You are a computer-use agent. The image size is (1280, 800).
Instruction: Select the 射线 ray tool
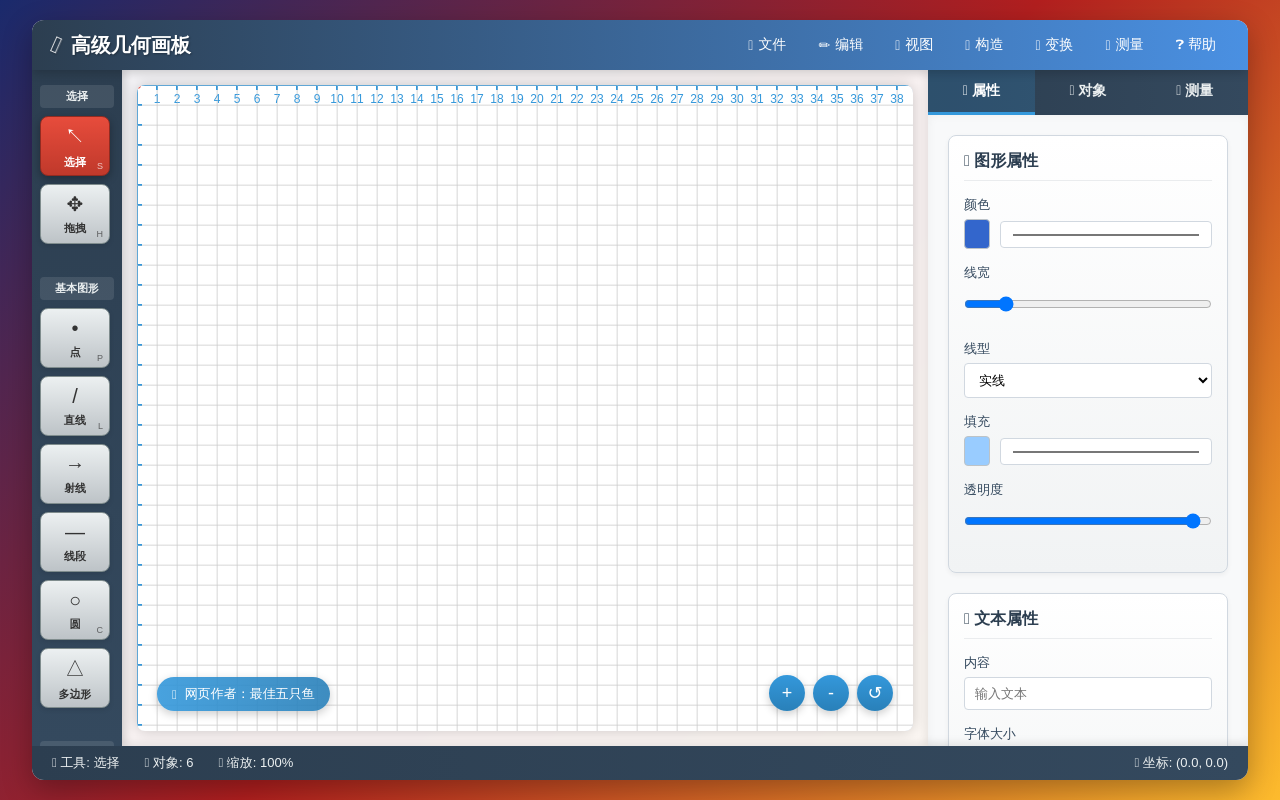(75, 474)
